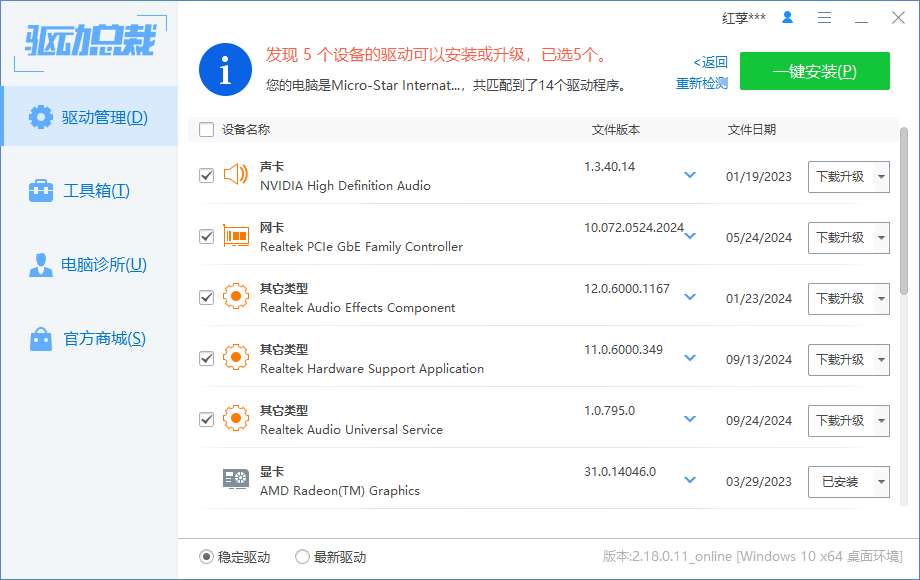Click the Realtek Audio Effects Component gear icon
The height and width of the screenshot is (580, 920).
tap(235, 297)
